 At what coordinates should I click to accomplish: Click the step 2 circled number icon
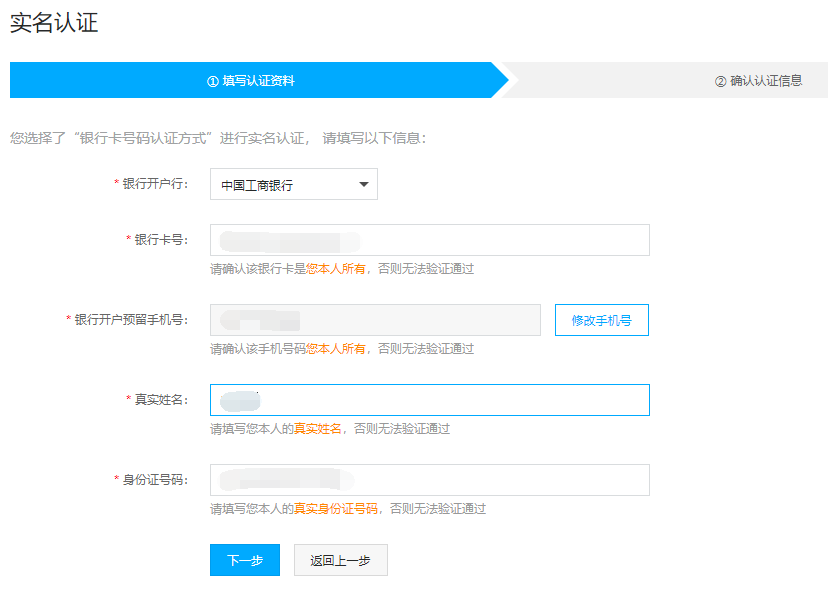(x=720, y=81)
